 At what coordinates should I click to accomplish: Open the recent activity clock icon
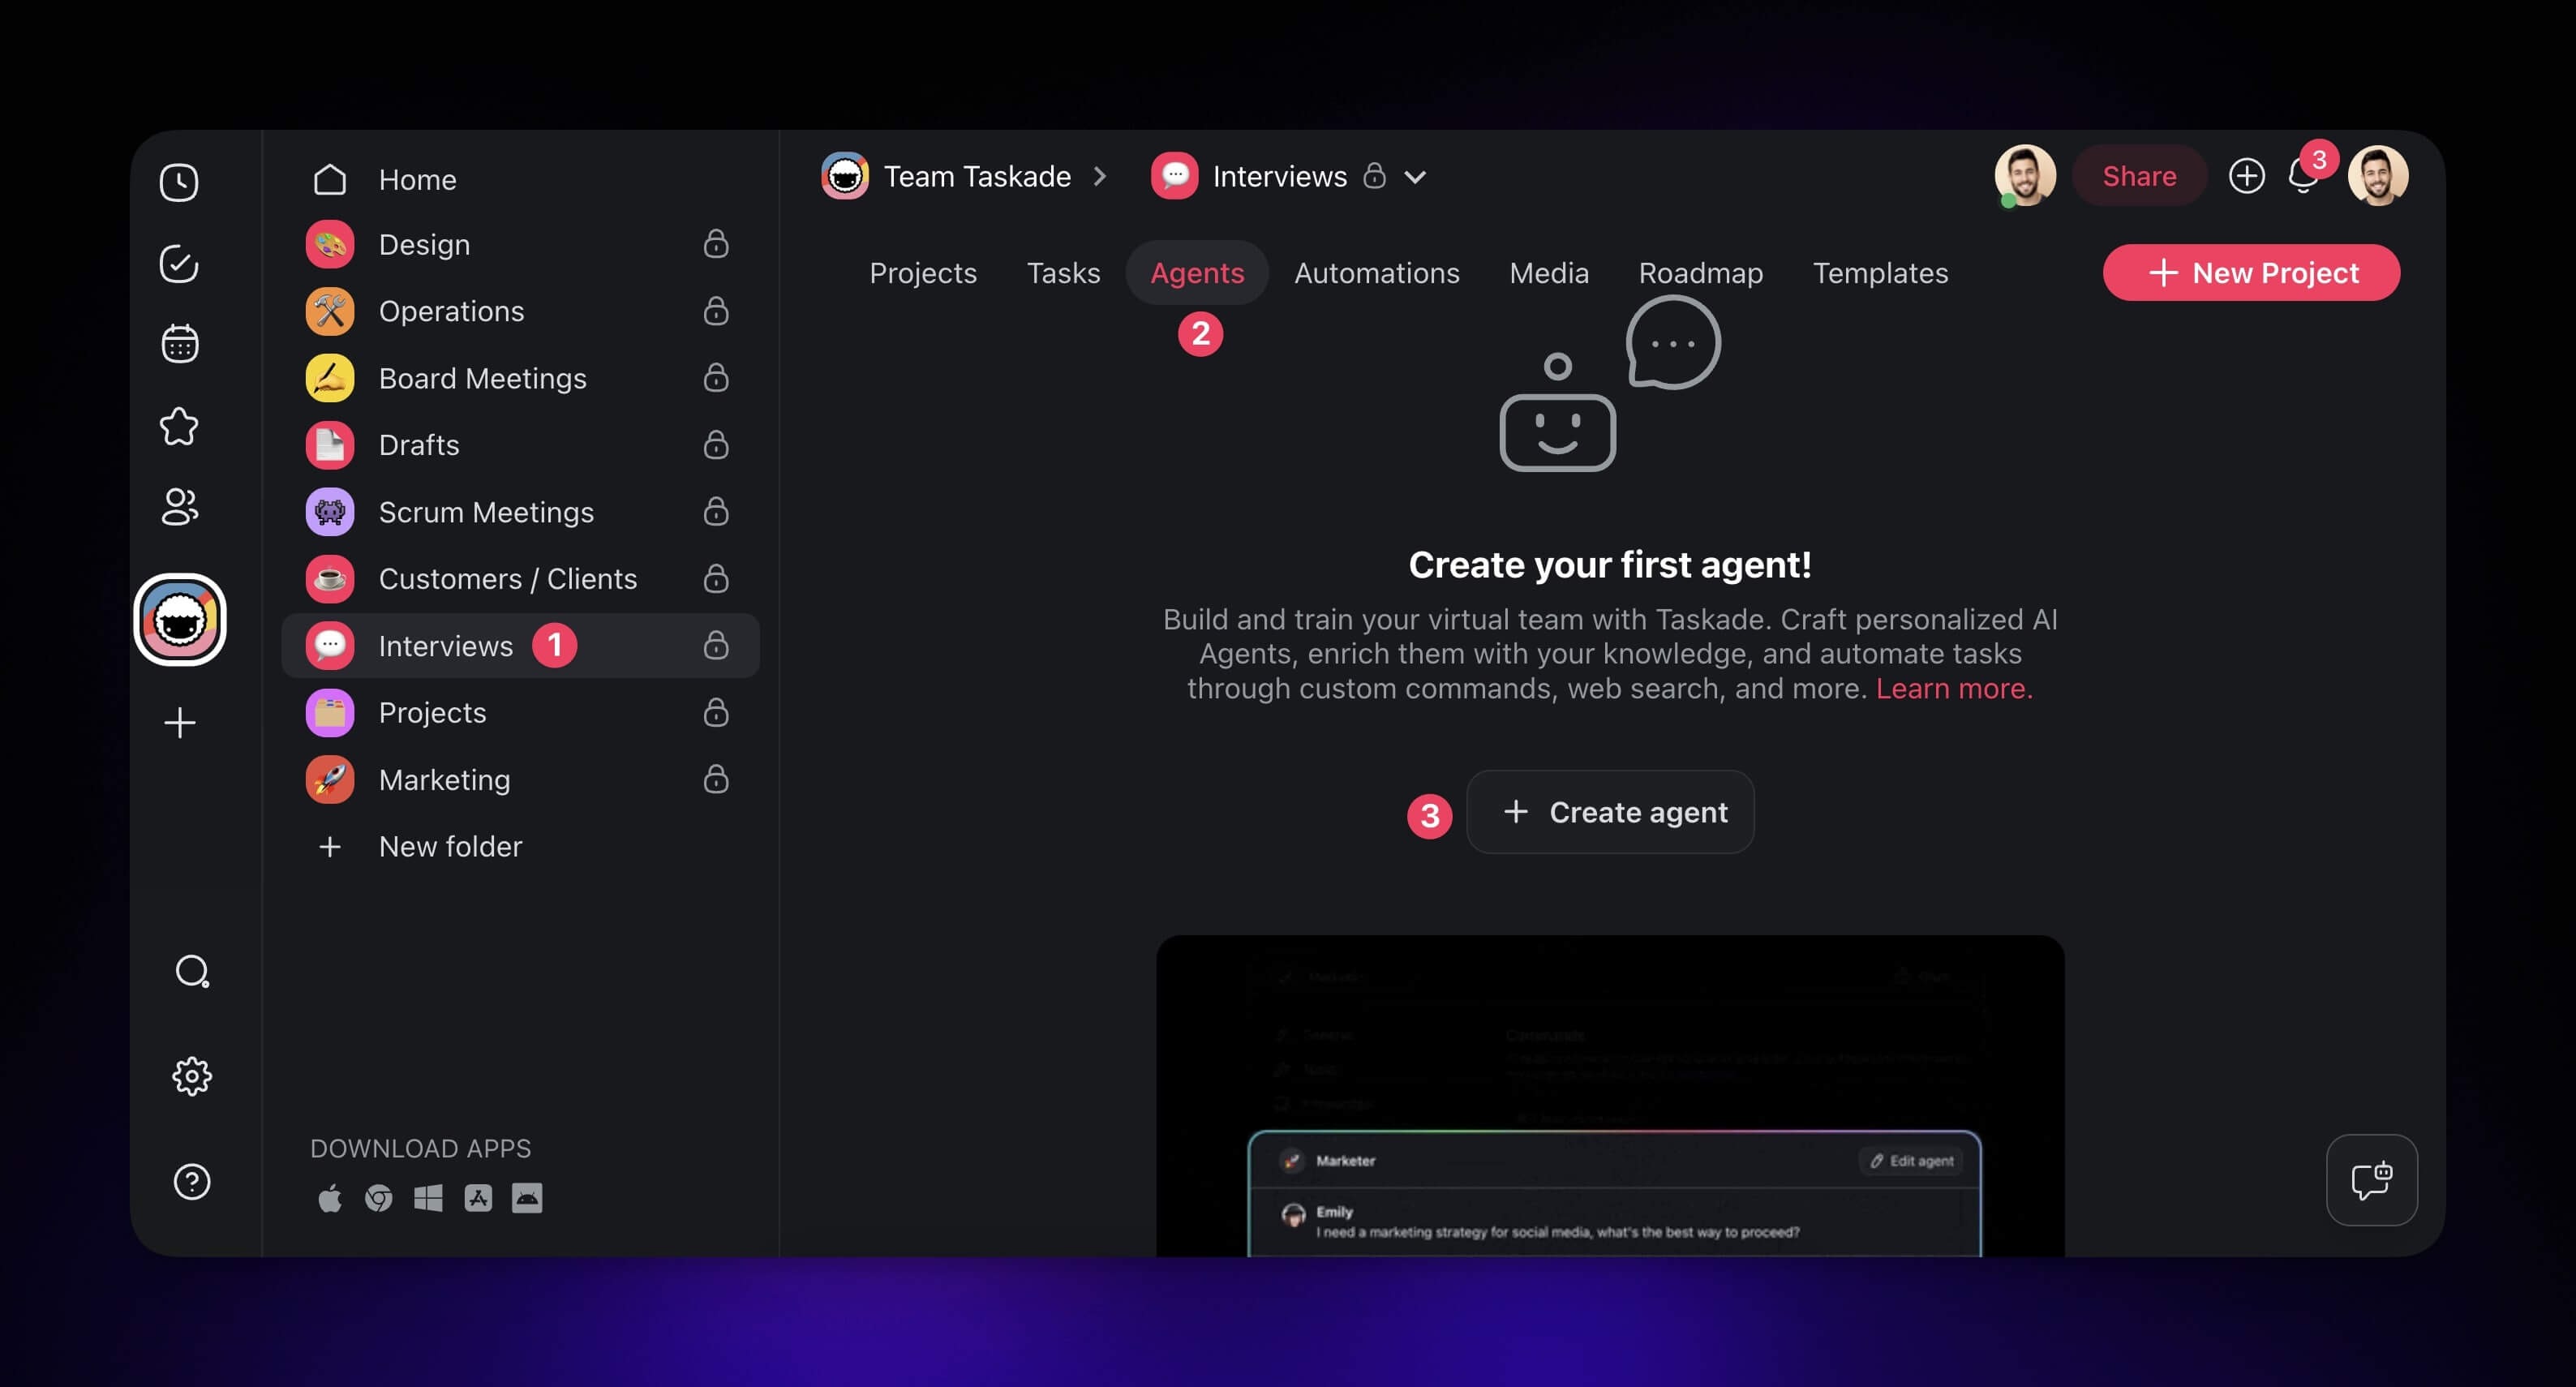(179, 182)
